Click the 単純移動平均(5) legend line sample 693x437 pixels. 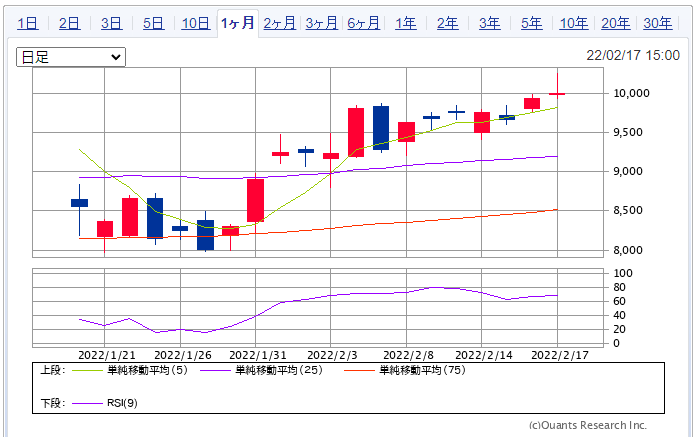point(85,371)
